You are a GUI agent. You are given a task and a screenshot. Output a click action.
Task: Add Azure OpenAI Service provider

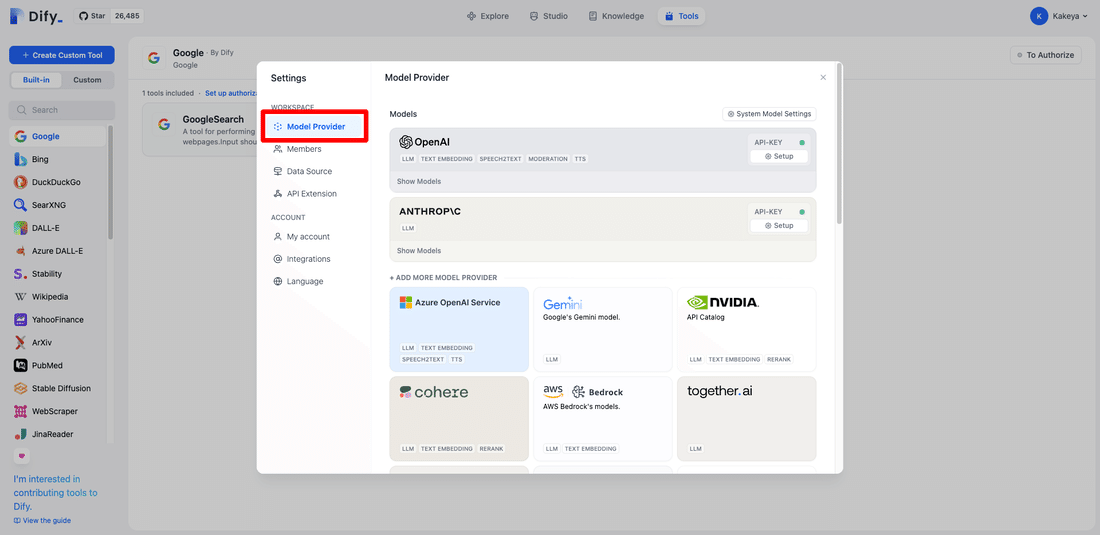click(x=460, y=329)
